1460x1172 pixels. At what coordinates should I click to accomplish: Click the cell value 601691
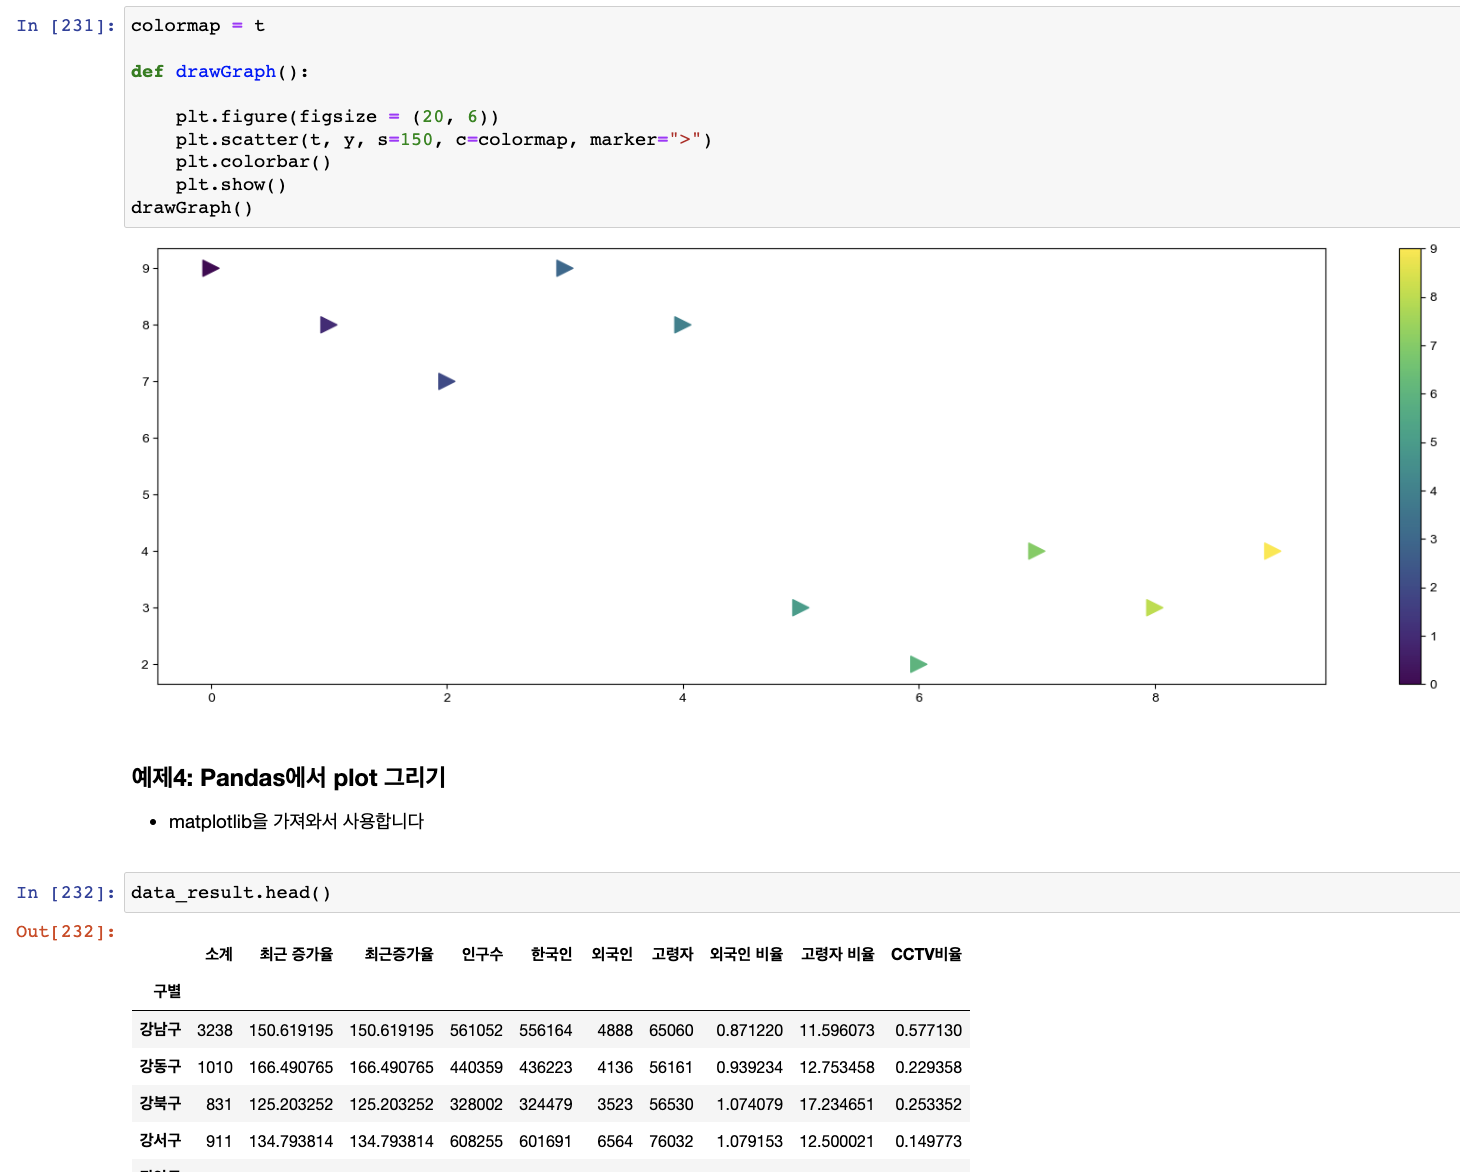(x=546, y=1141)
